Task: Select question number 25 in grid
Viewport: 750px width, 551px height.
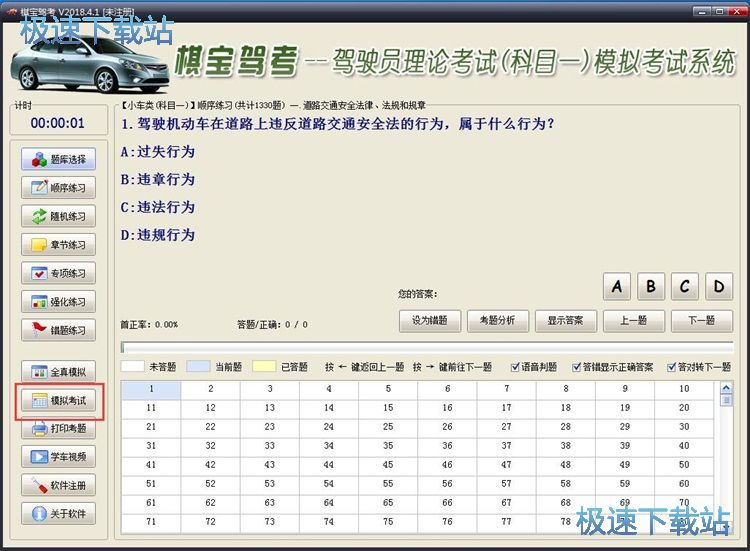Action: tap(388, 426)
